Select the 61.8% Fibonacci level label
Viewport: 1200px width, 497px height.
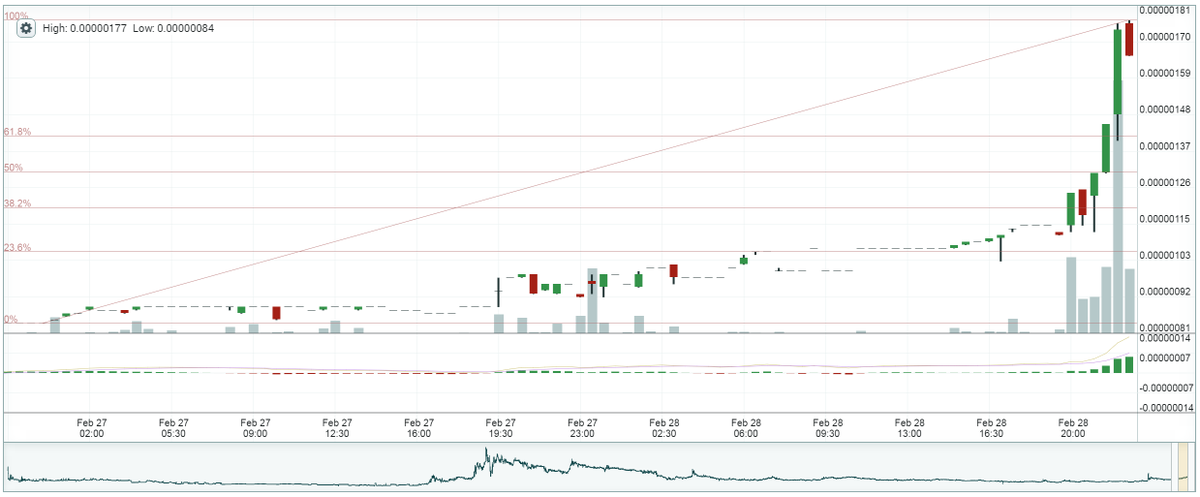(x=17, y=132)
